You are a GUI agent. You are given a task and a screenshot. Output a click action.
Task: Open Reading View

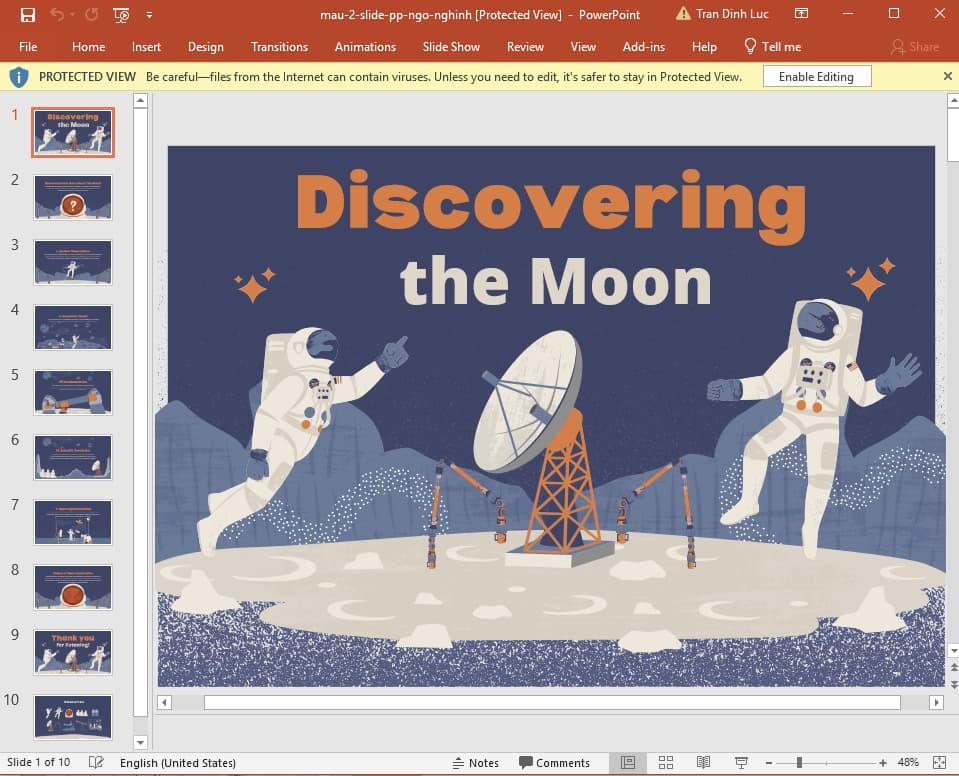coord(701,762)
